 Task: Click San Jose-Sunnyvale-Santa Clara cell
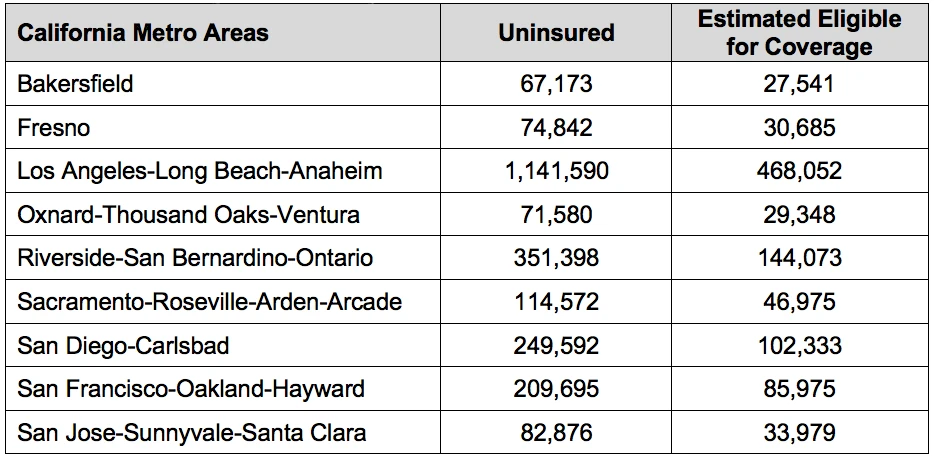pyautogui.click(x=192, y=432)
